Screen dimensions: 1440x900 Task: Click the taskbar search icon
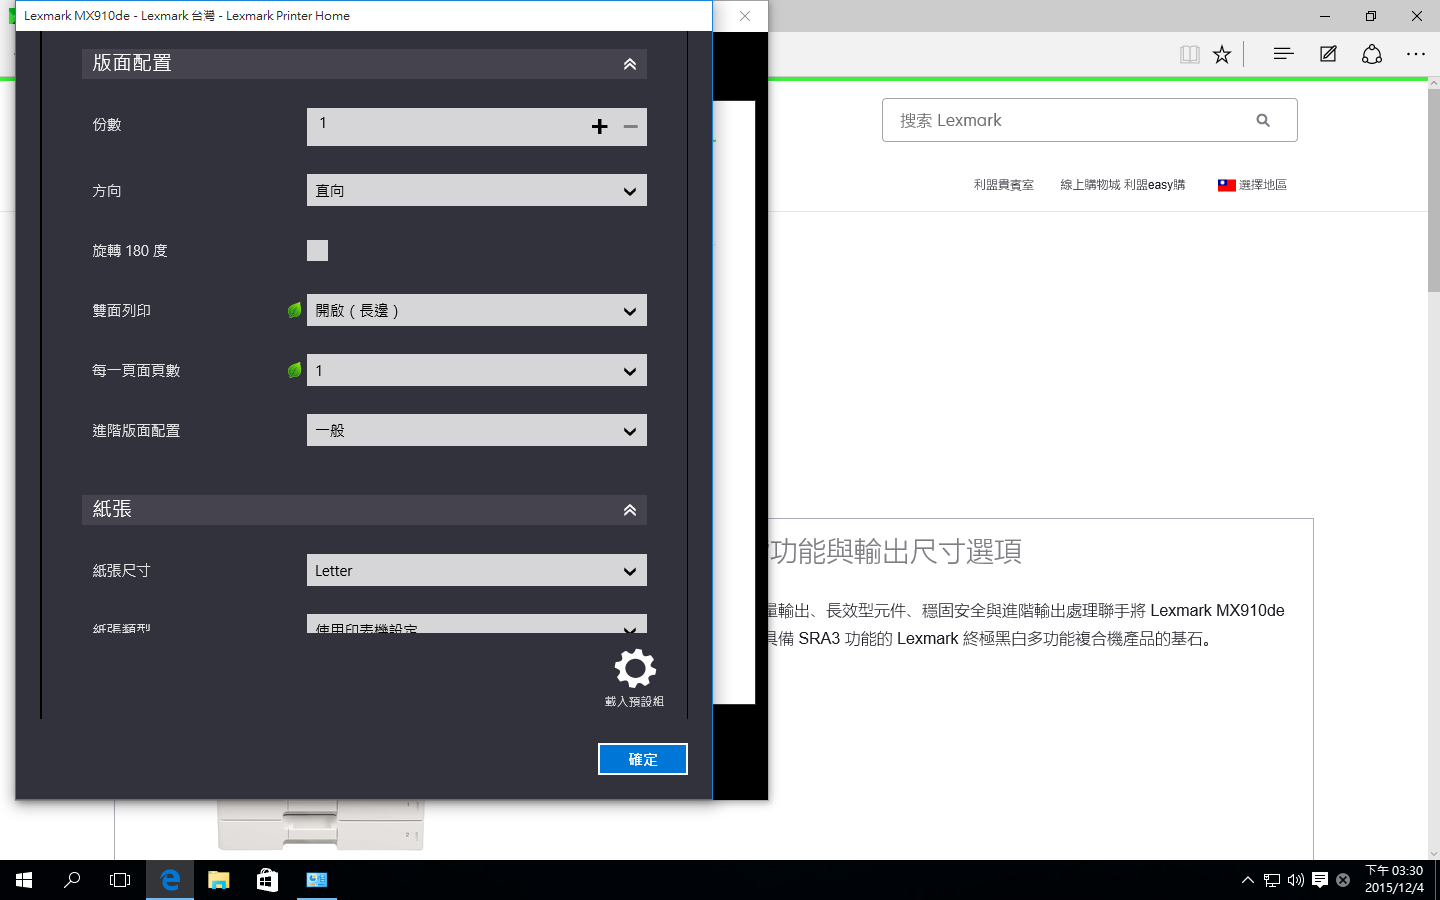[72, 880]
